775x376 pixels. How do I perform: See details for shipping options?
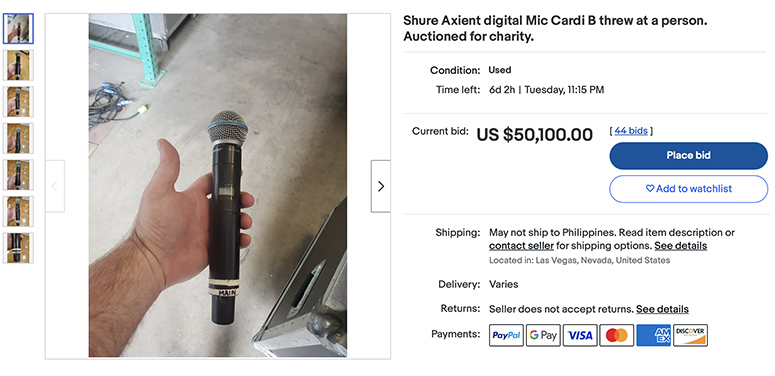click(x=681, y=246)
